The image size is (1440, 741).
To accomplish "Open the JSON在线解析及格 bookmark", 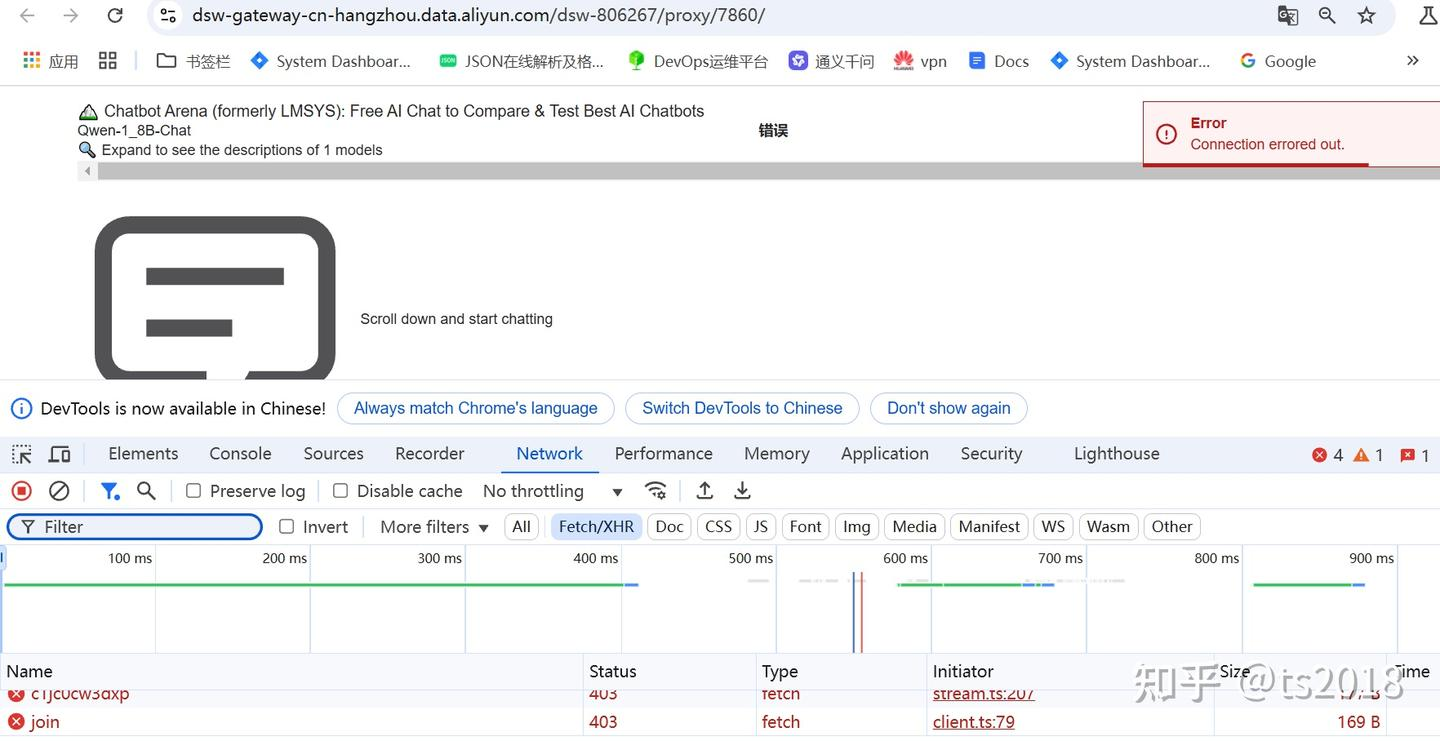I will (521, 61).
